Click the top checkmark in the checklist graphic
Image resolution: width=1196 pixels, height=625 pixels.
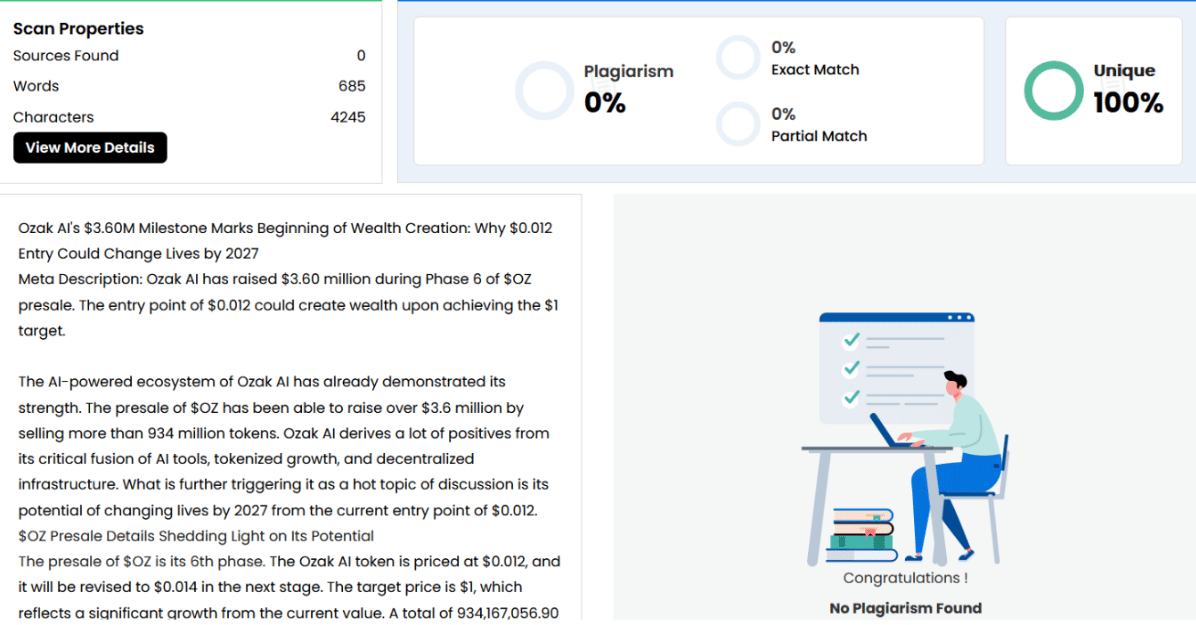tap(851, 340)
